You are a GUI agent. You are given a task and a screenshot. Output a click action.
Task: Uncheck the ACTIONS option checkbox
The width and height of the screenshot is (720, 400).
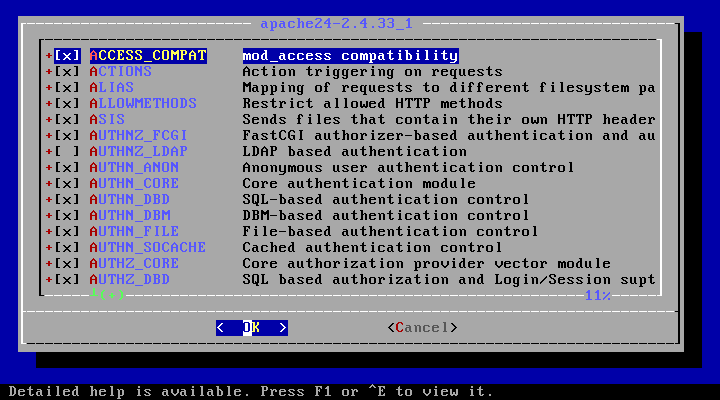tap(67, 72)
